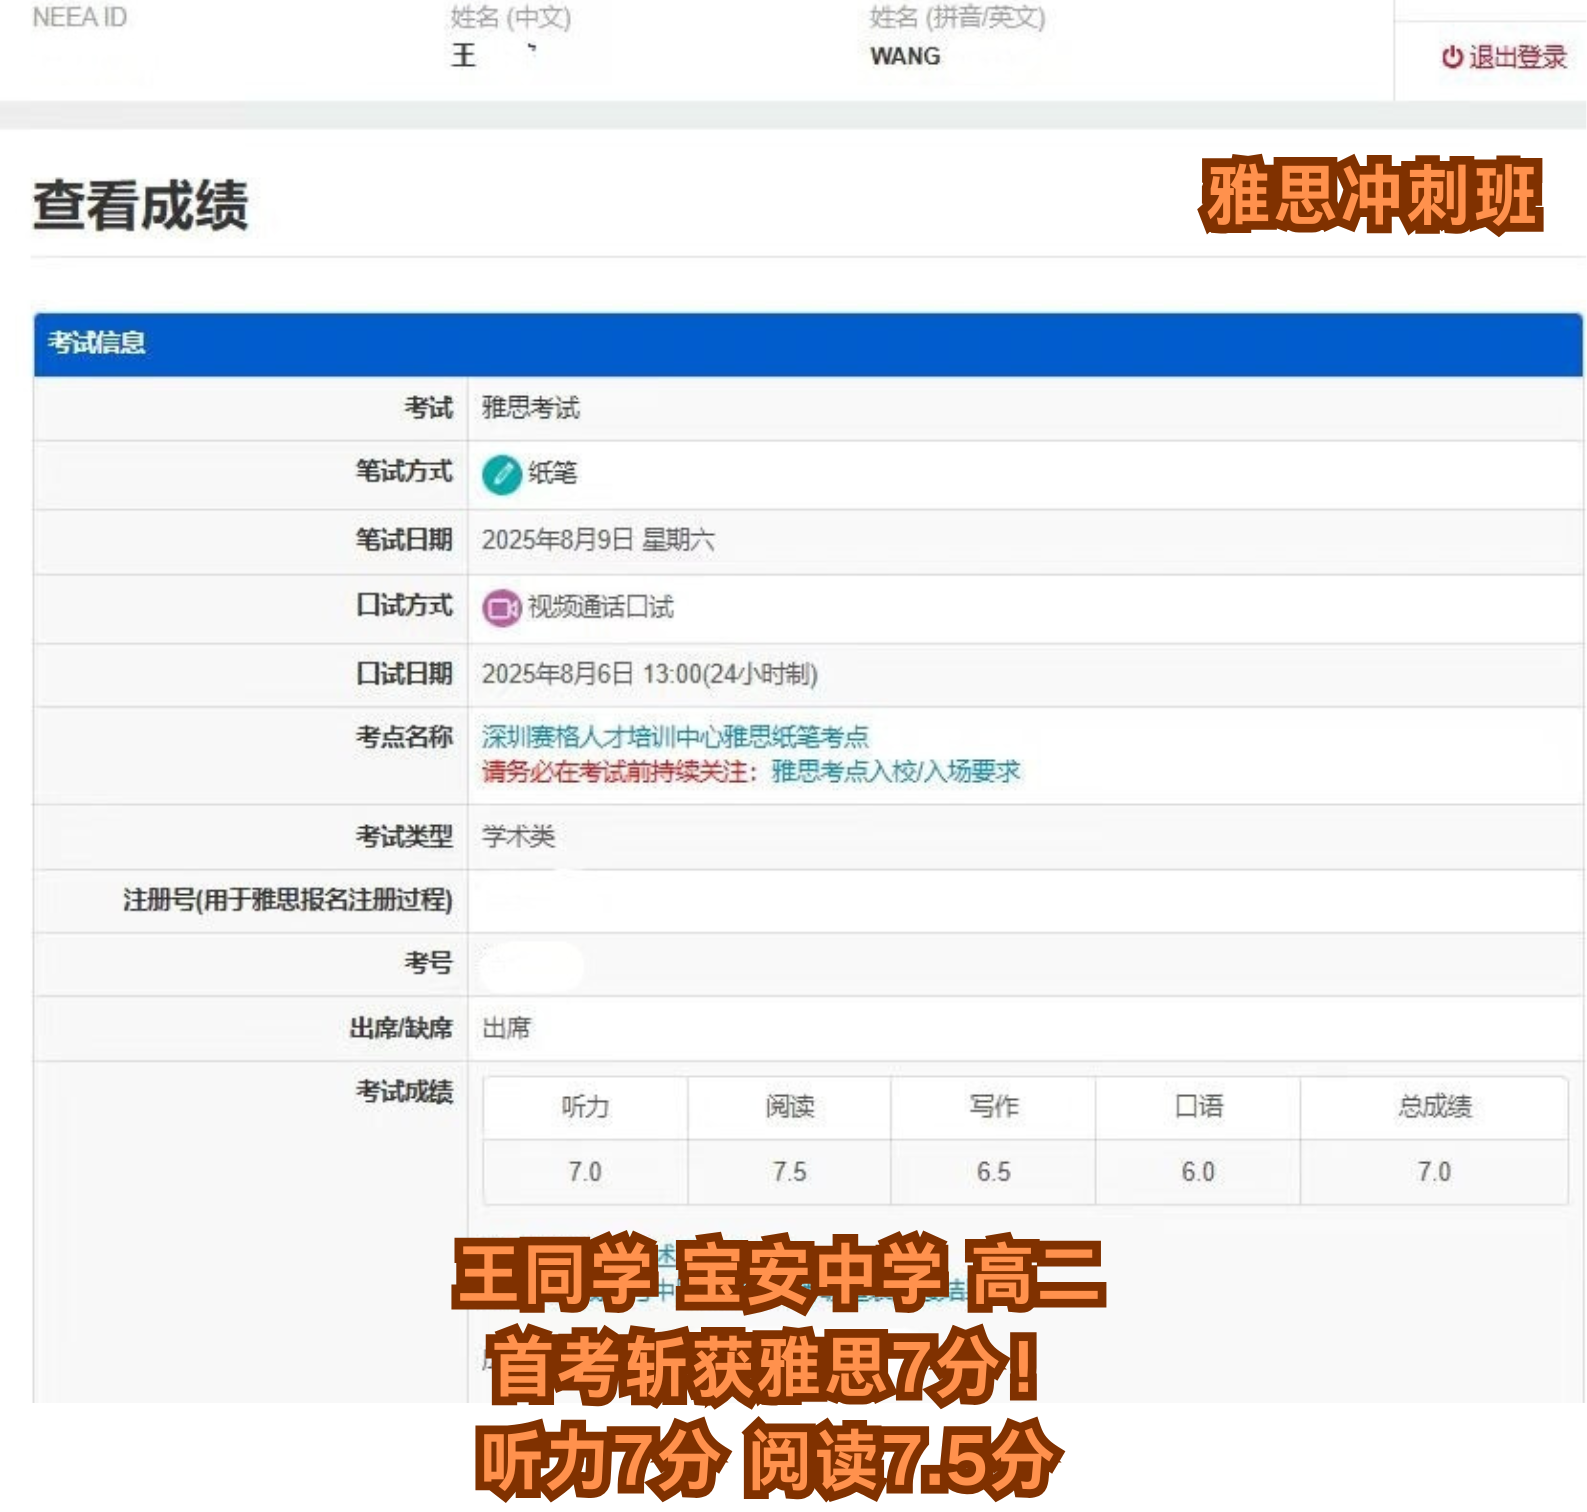Screen dimensions: 1587x1512
Task: Click the 7.5 reading score cell
Action: [789, 1172]
